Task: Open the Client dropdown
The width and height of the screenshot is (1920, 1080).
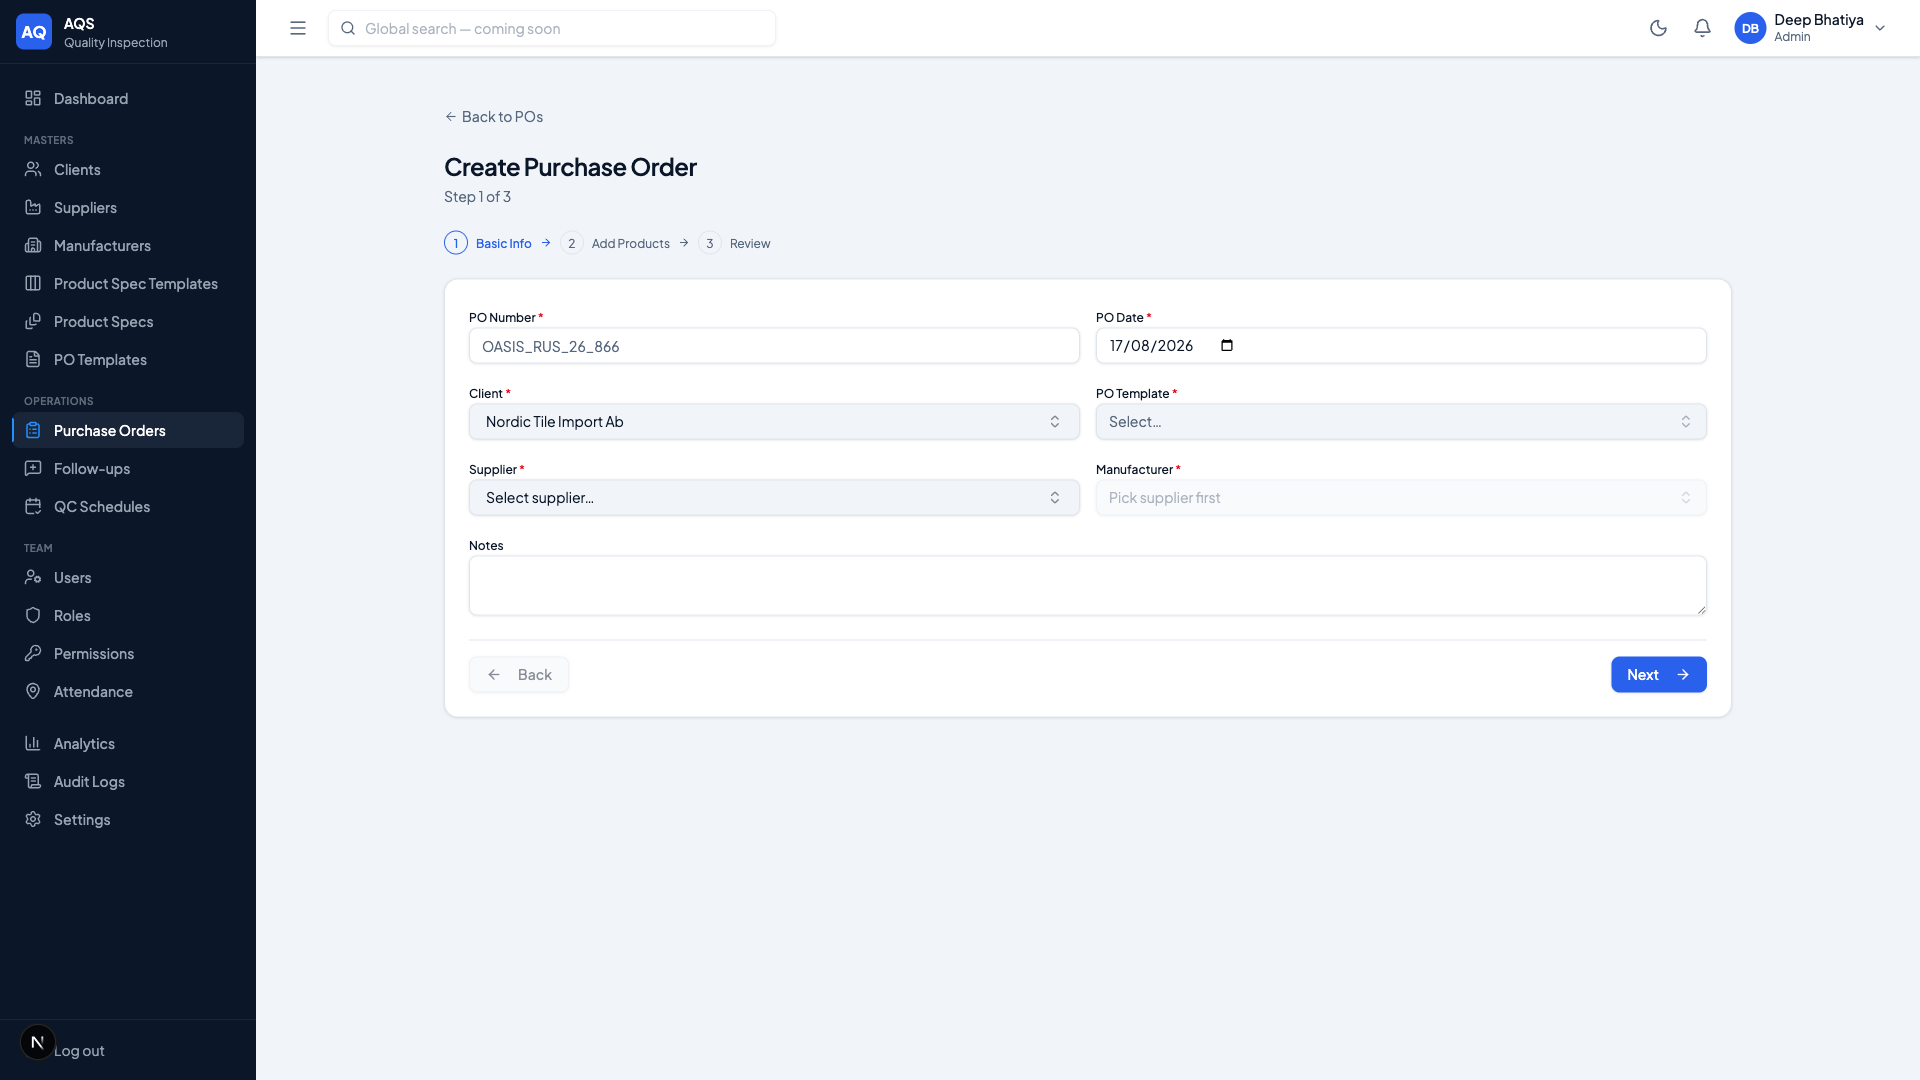Action: [x=774, y=422]
